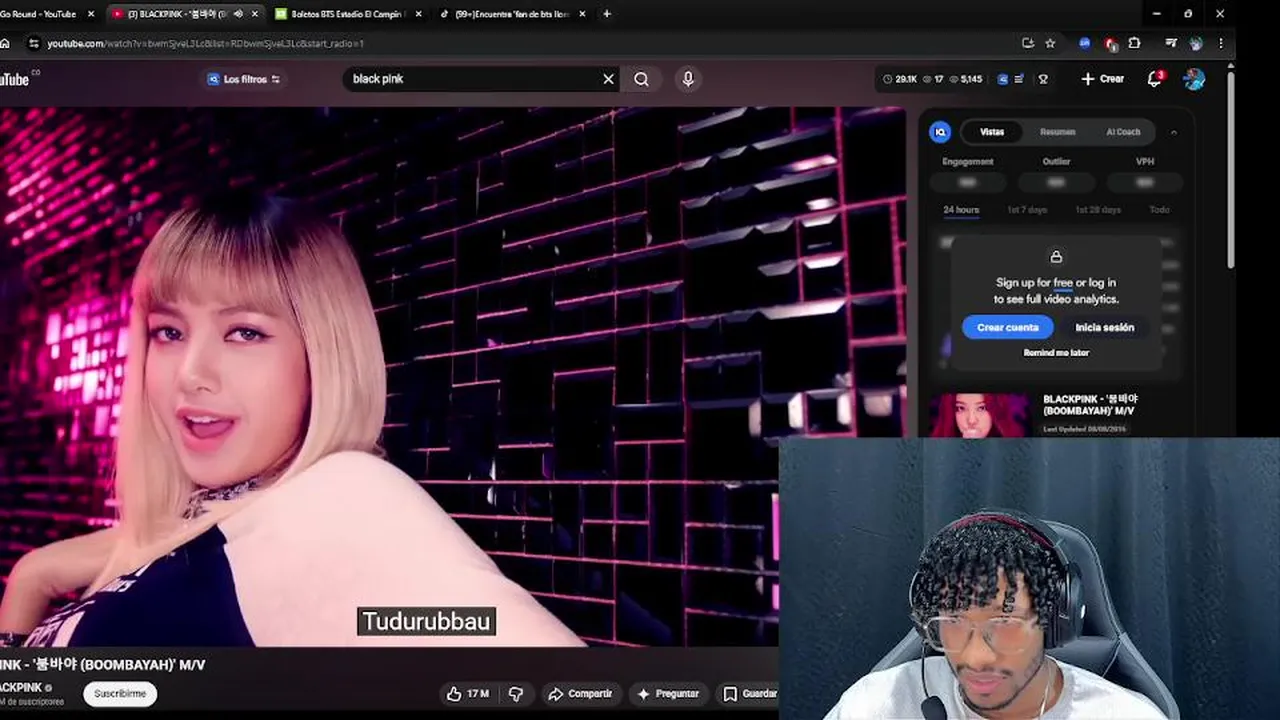Open the Los filtros button

point(244,79)
